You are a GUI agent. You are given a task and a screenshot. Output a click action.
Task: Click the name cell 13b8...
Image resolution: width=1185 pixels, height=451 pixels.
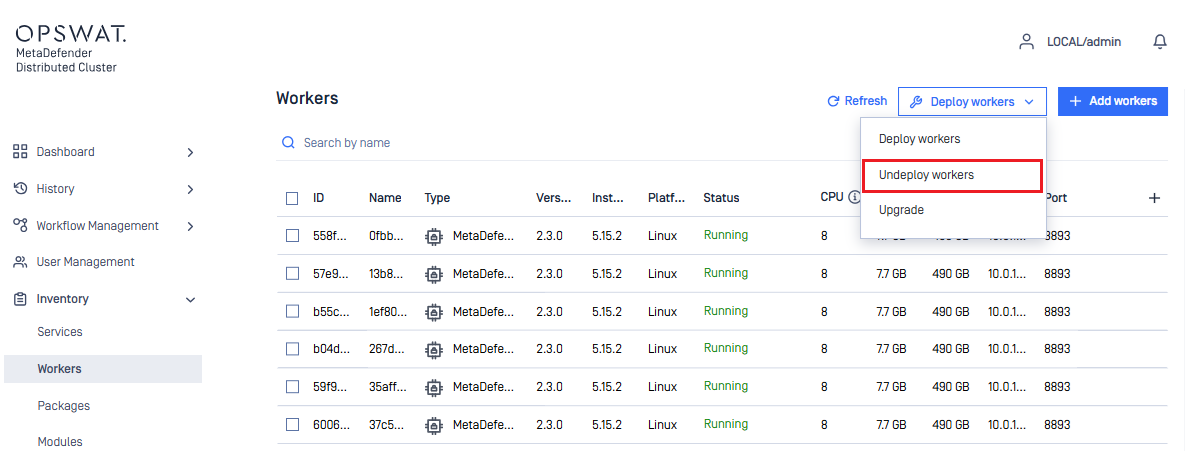point(388,273)
